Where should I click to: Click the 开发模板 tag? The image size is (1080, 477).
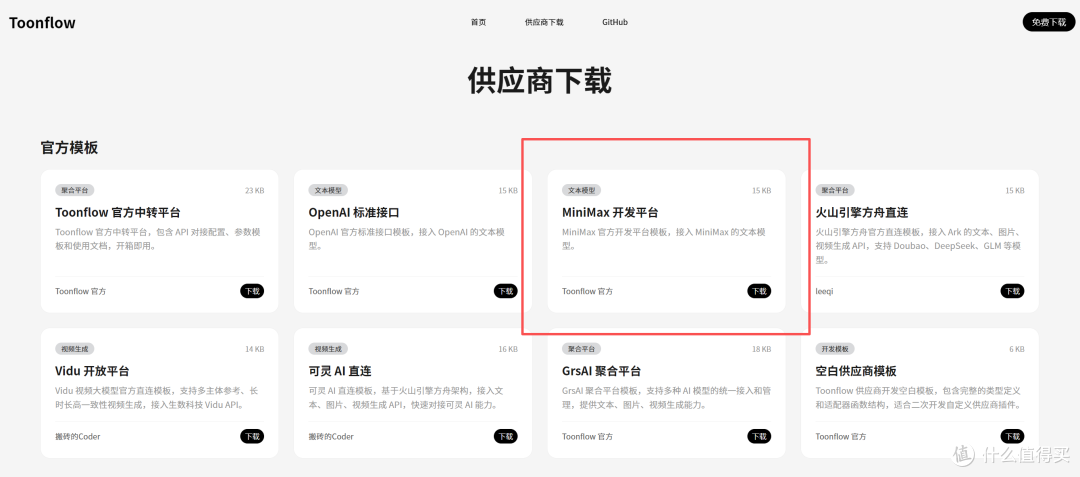coord(835,349)
